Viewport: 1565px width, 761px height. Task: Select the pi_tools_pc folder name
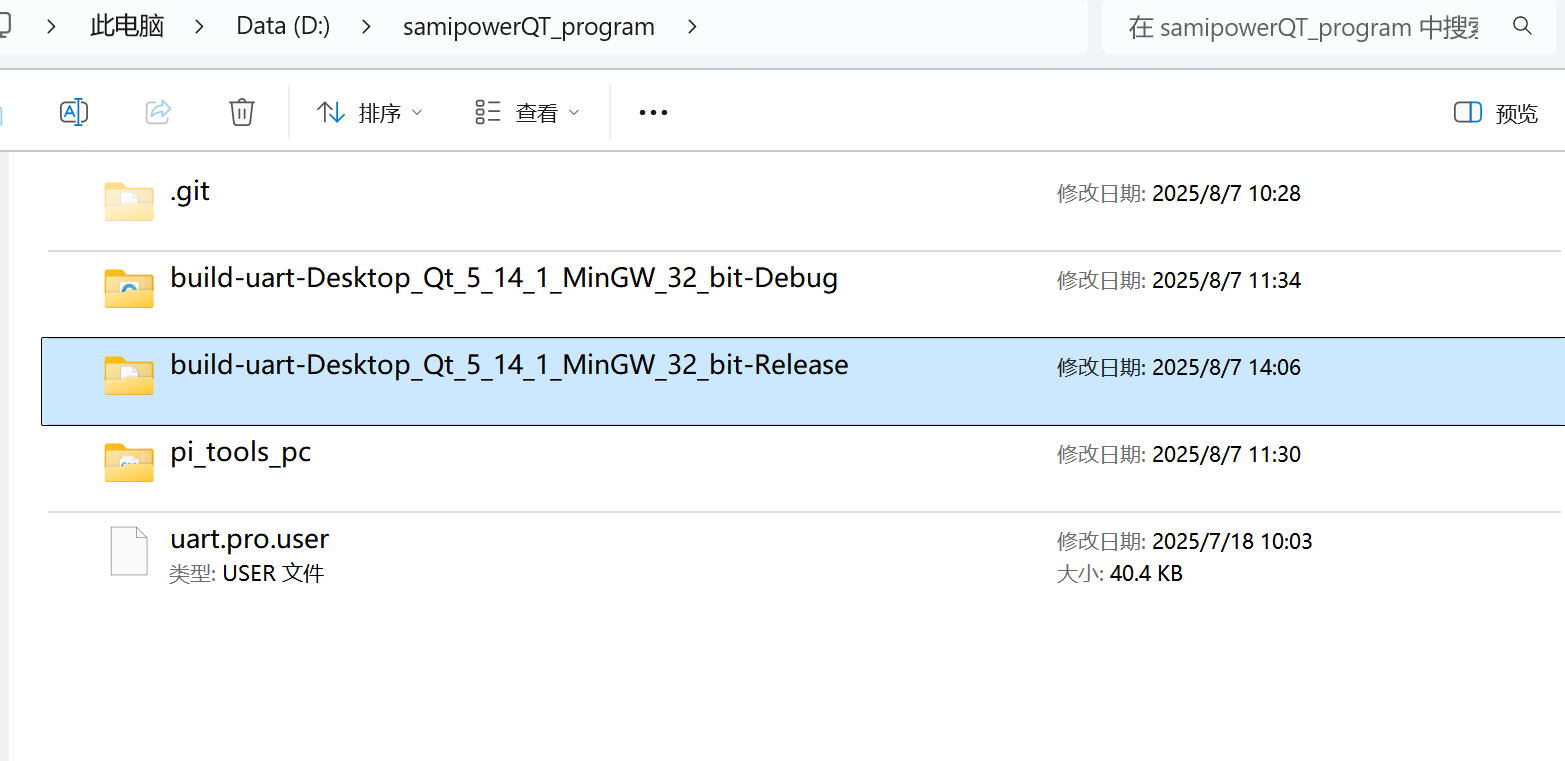[x=241, y=453]
